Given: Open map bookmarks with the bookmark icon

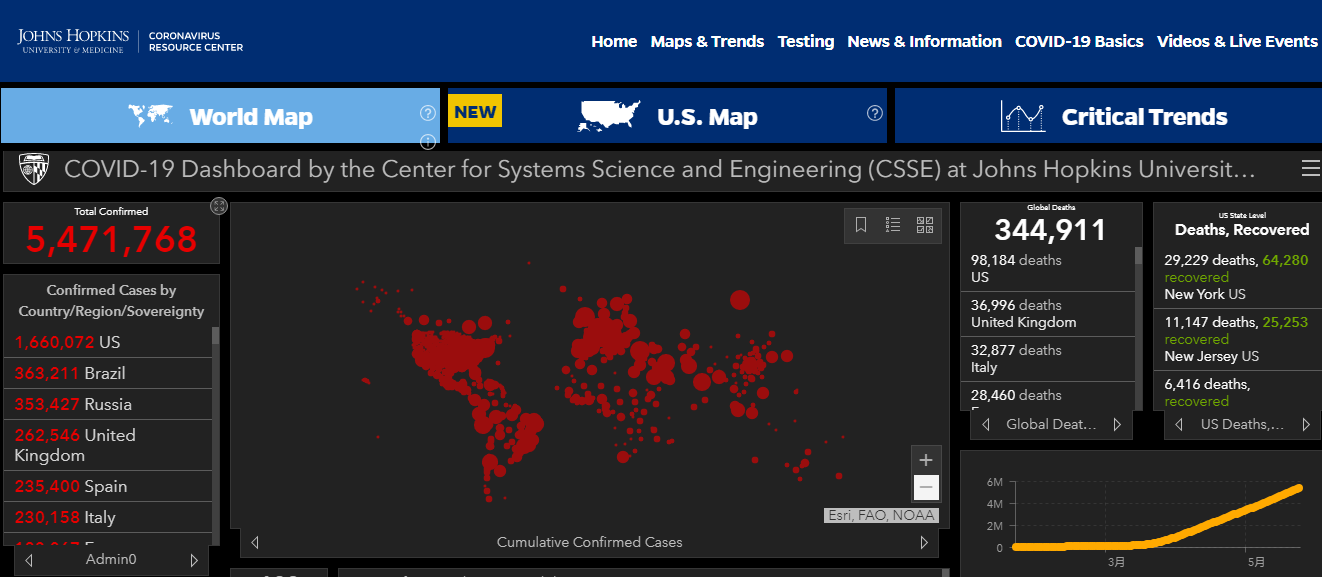Looking at the screenshot, I should pos(861,225).
